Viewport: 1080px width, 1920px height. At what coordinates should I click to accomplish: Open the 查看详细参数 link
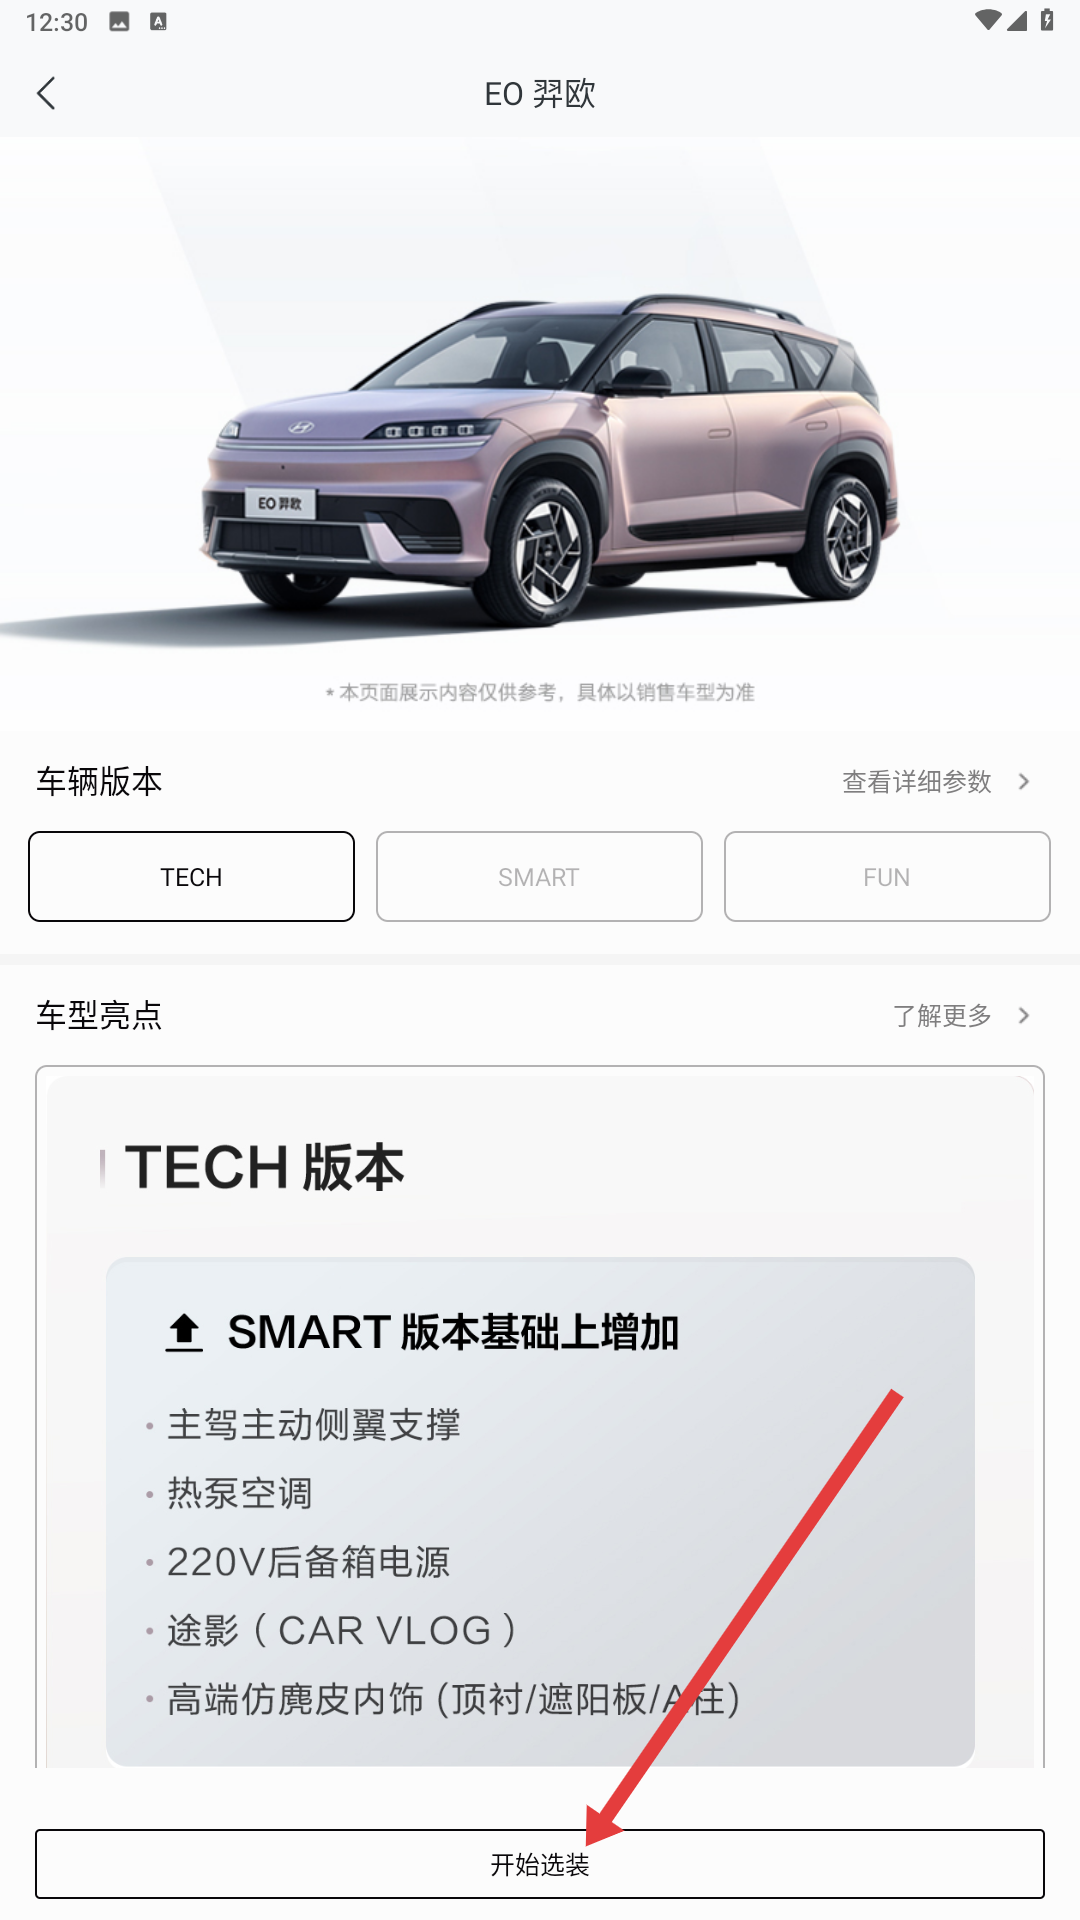(917, 782)
